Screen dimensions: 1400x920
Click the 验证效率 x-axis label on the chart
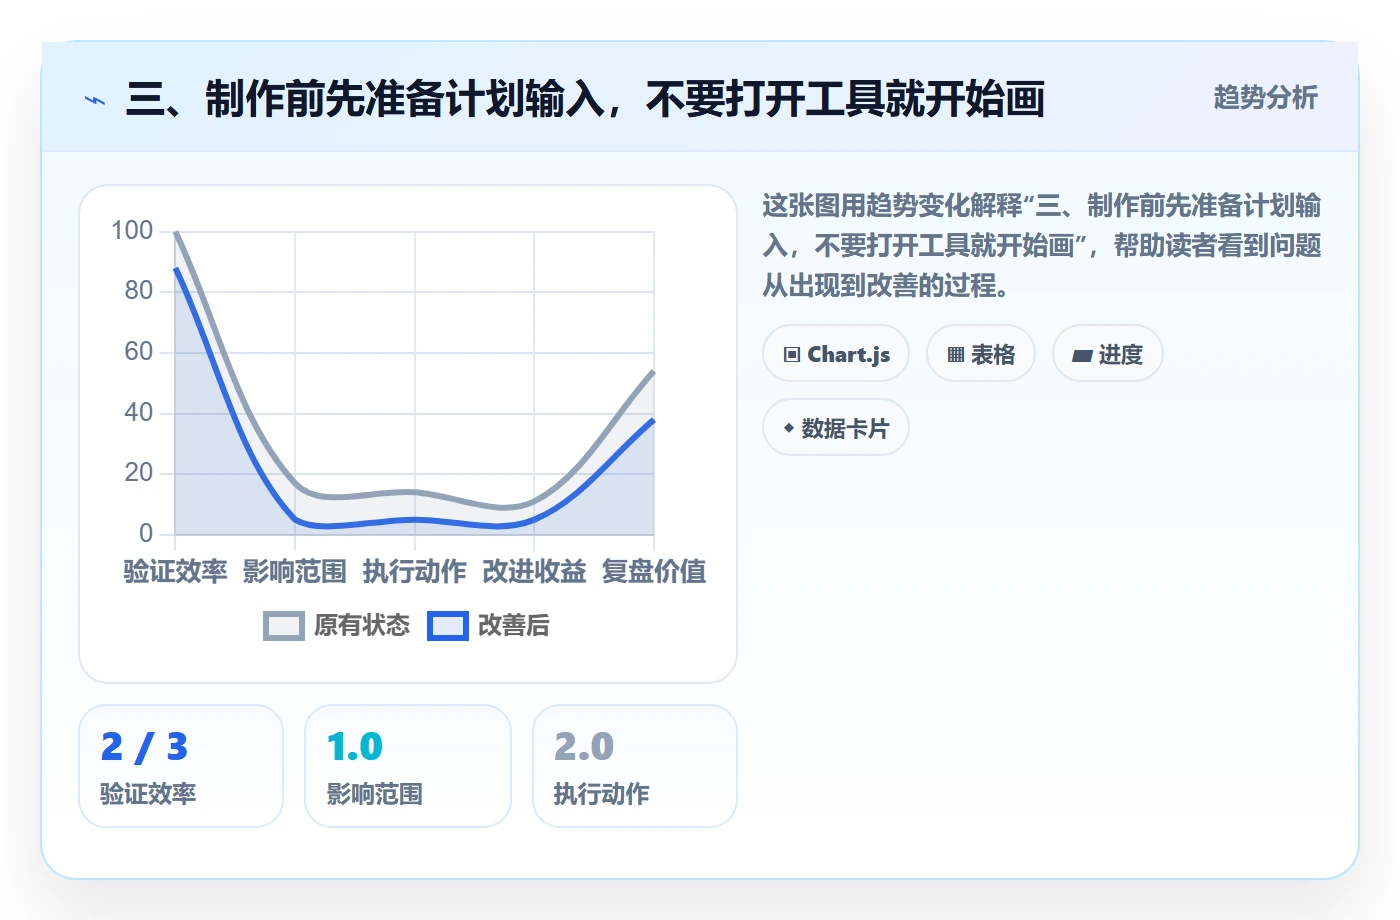tap(175, 572)
